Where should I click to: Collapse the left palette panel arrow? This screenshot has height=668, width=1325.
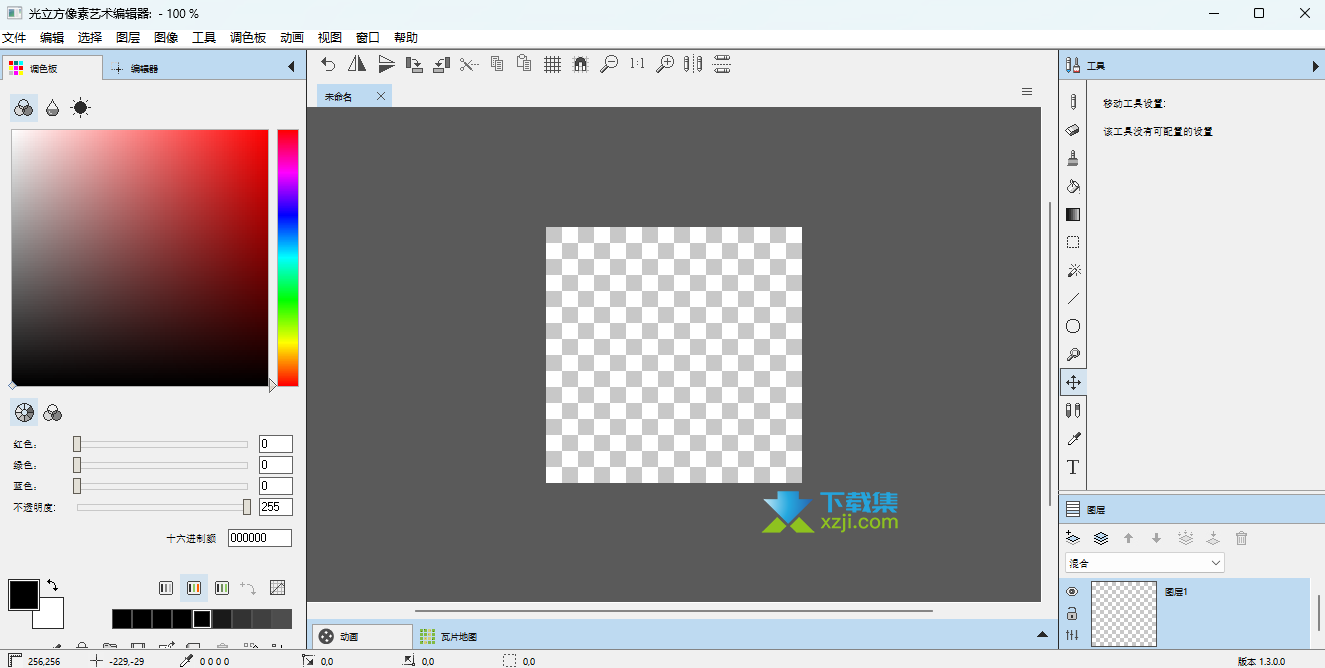tap(291, 68)
